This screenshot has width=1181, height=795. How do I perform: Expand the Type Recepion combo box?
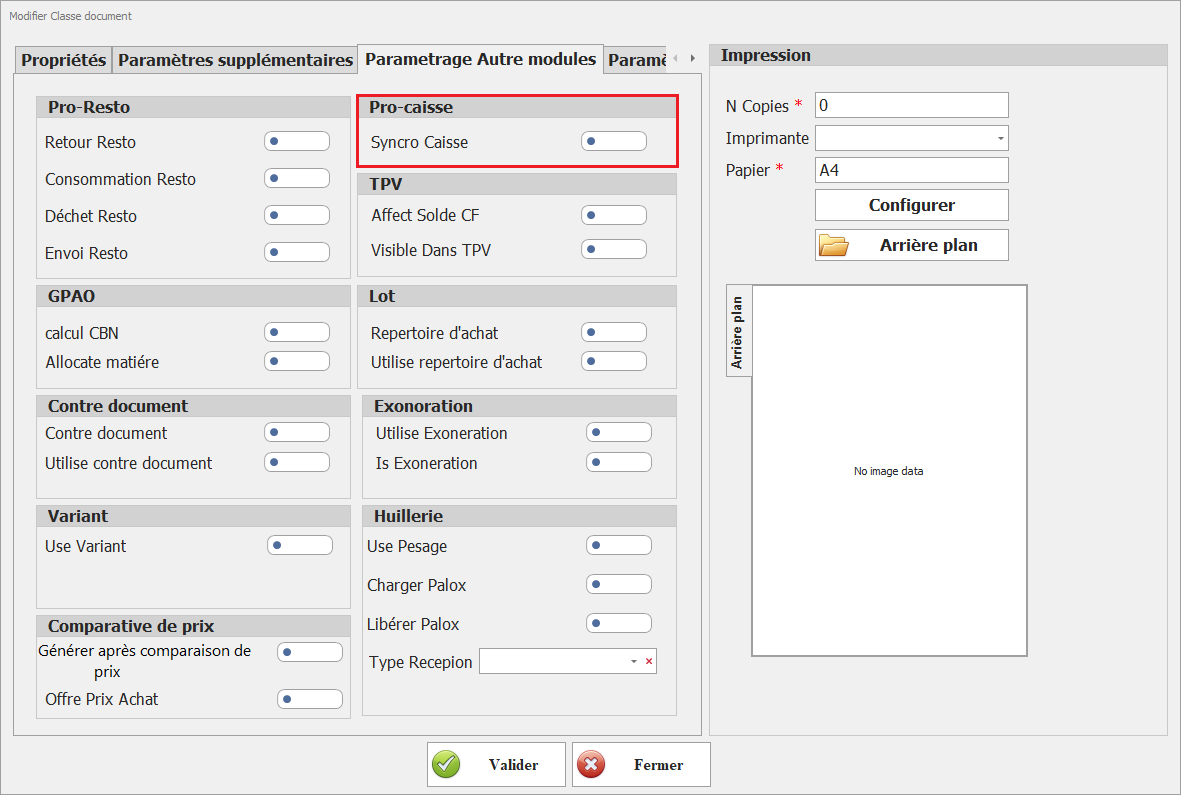coord(633,662)
